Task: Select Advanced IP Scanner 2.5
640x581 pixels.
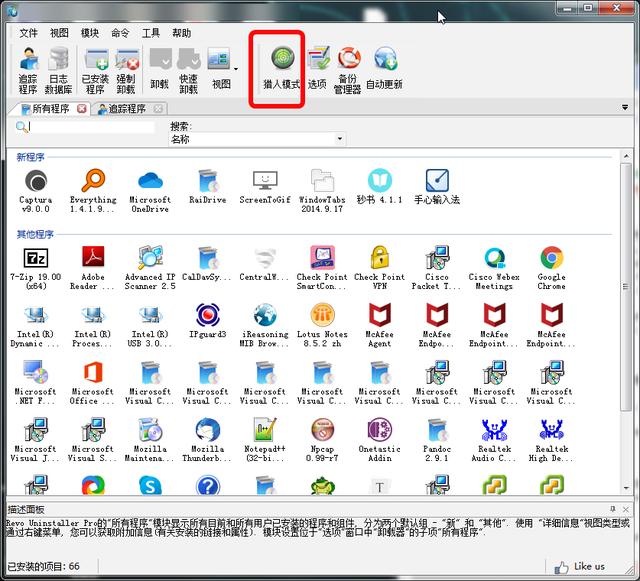Action: point(150,268)
